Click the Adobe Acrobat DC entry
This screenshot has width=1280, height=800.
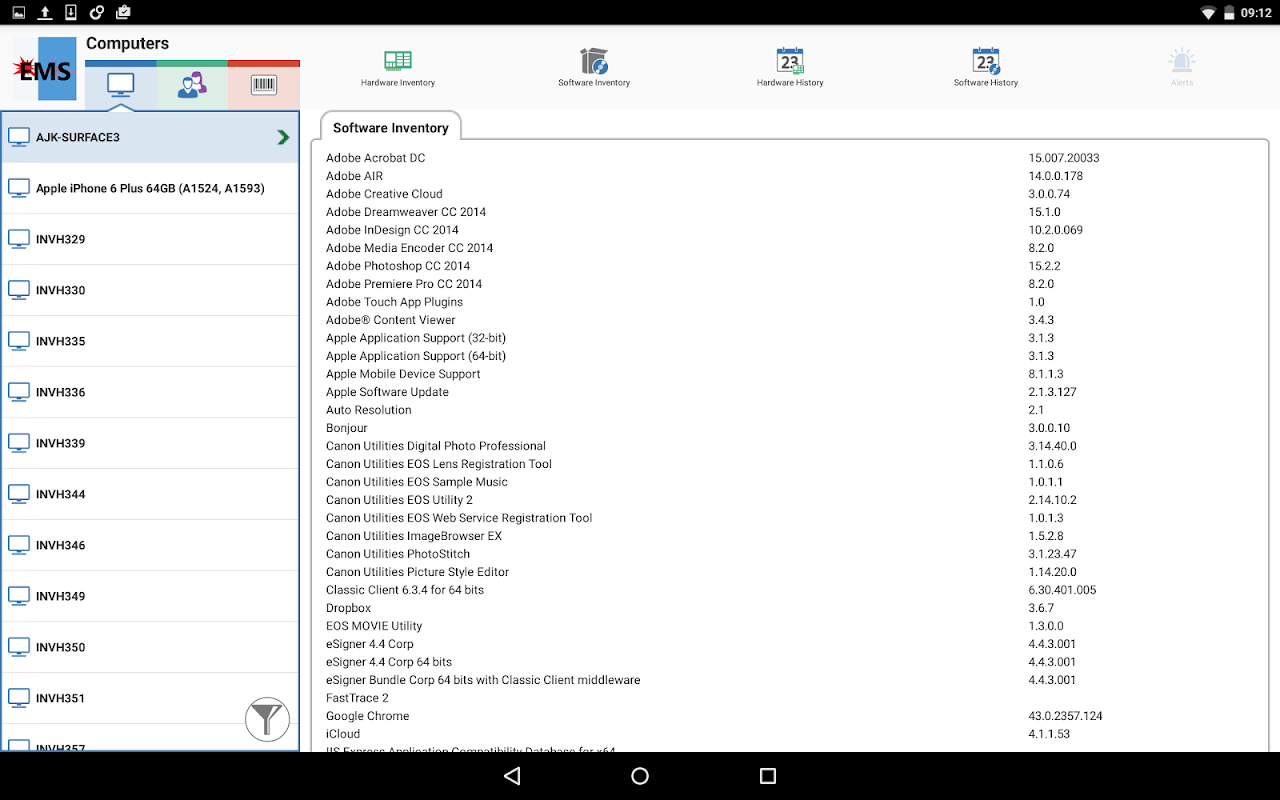point(375,158)
